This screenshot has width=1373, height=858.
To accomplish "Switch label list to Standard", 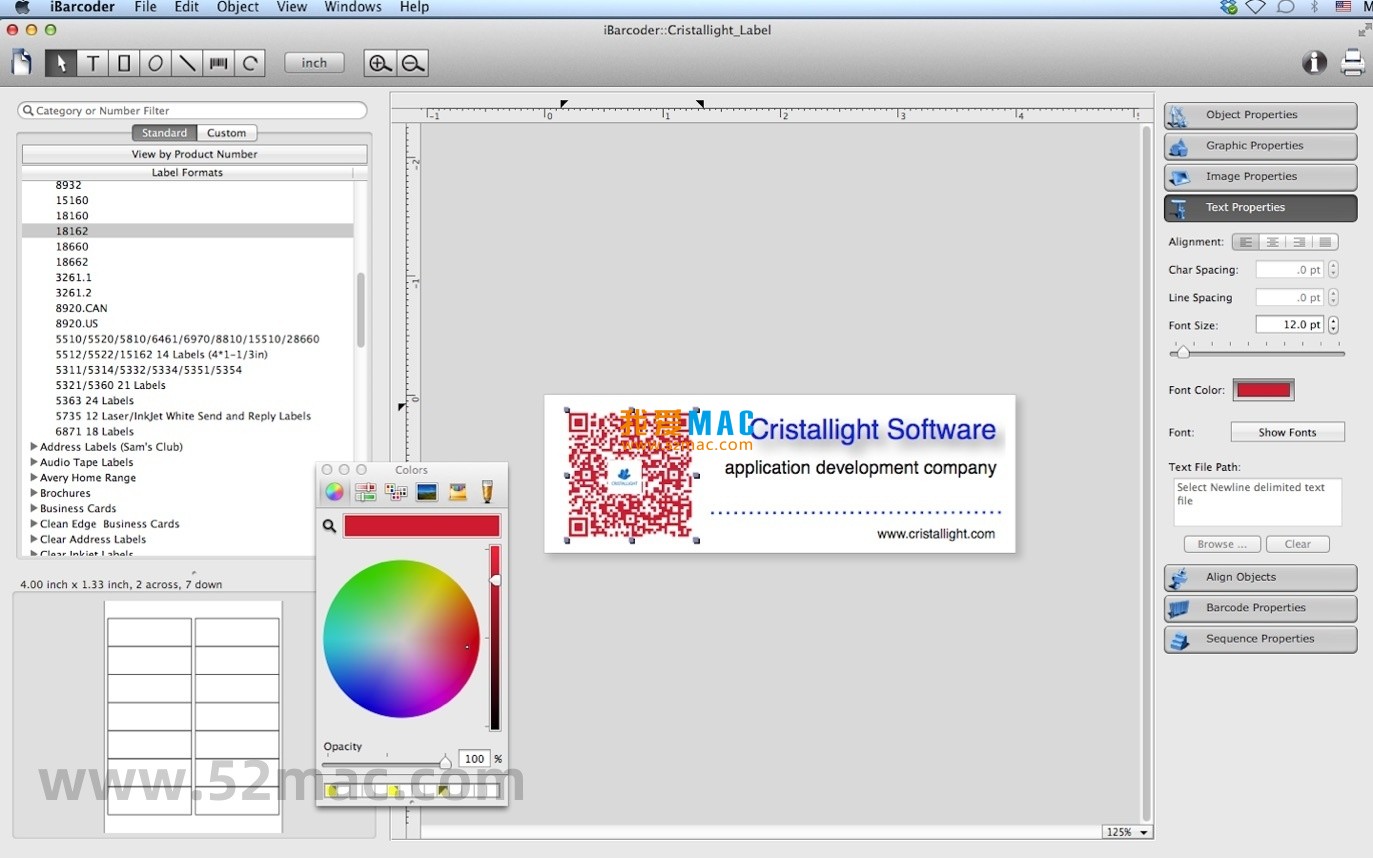I will pos(164,133).
